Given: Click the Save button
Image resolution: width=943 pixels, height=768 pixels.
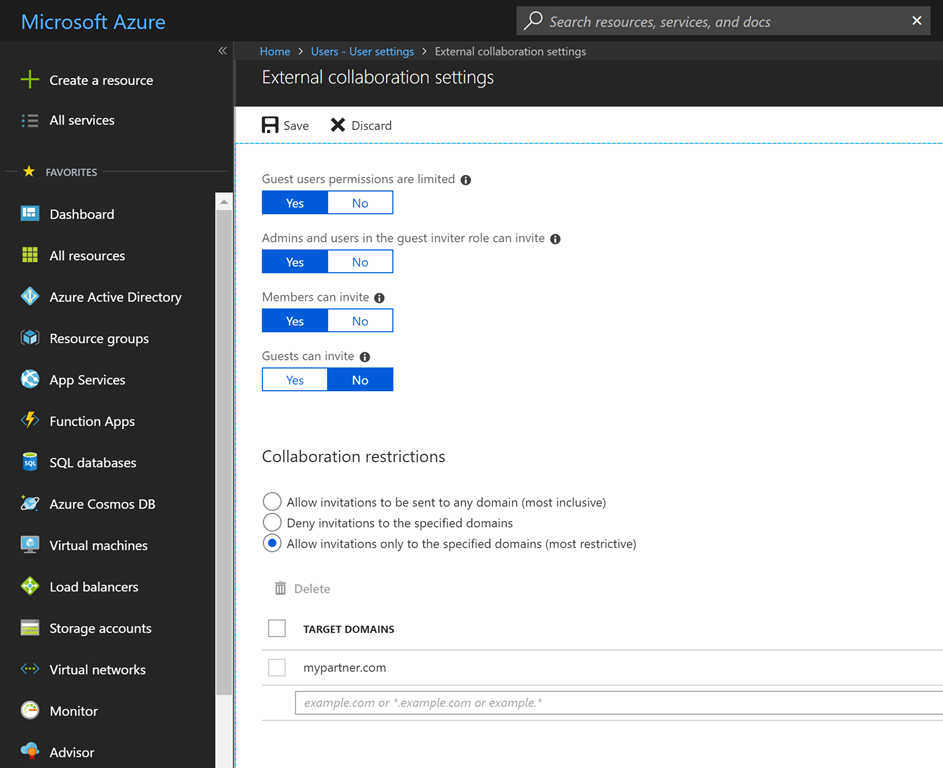Looking at the screenshot, I should tap(285, 125).
